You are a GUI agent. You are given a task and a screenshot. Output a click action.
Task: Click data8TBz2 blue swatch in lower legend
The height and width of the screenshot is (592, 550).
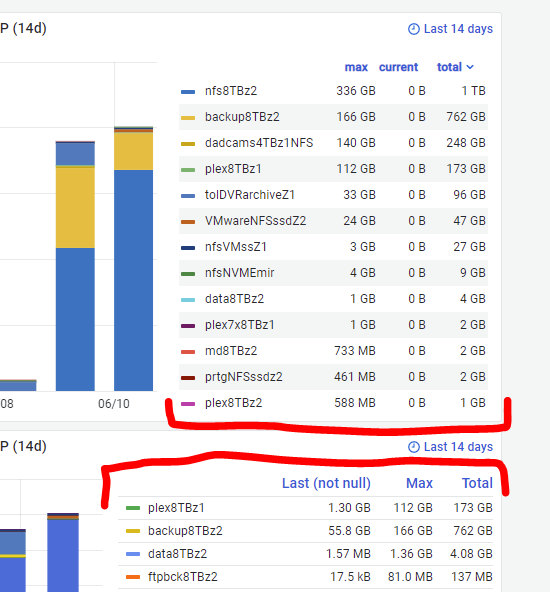point(133,554)
